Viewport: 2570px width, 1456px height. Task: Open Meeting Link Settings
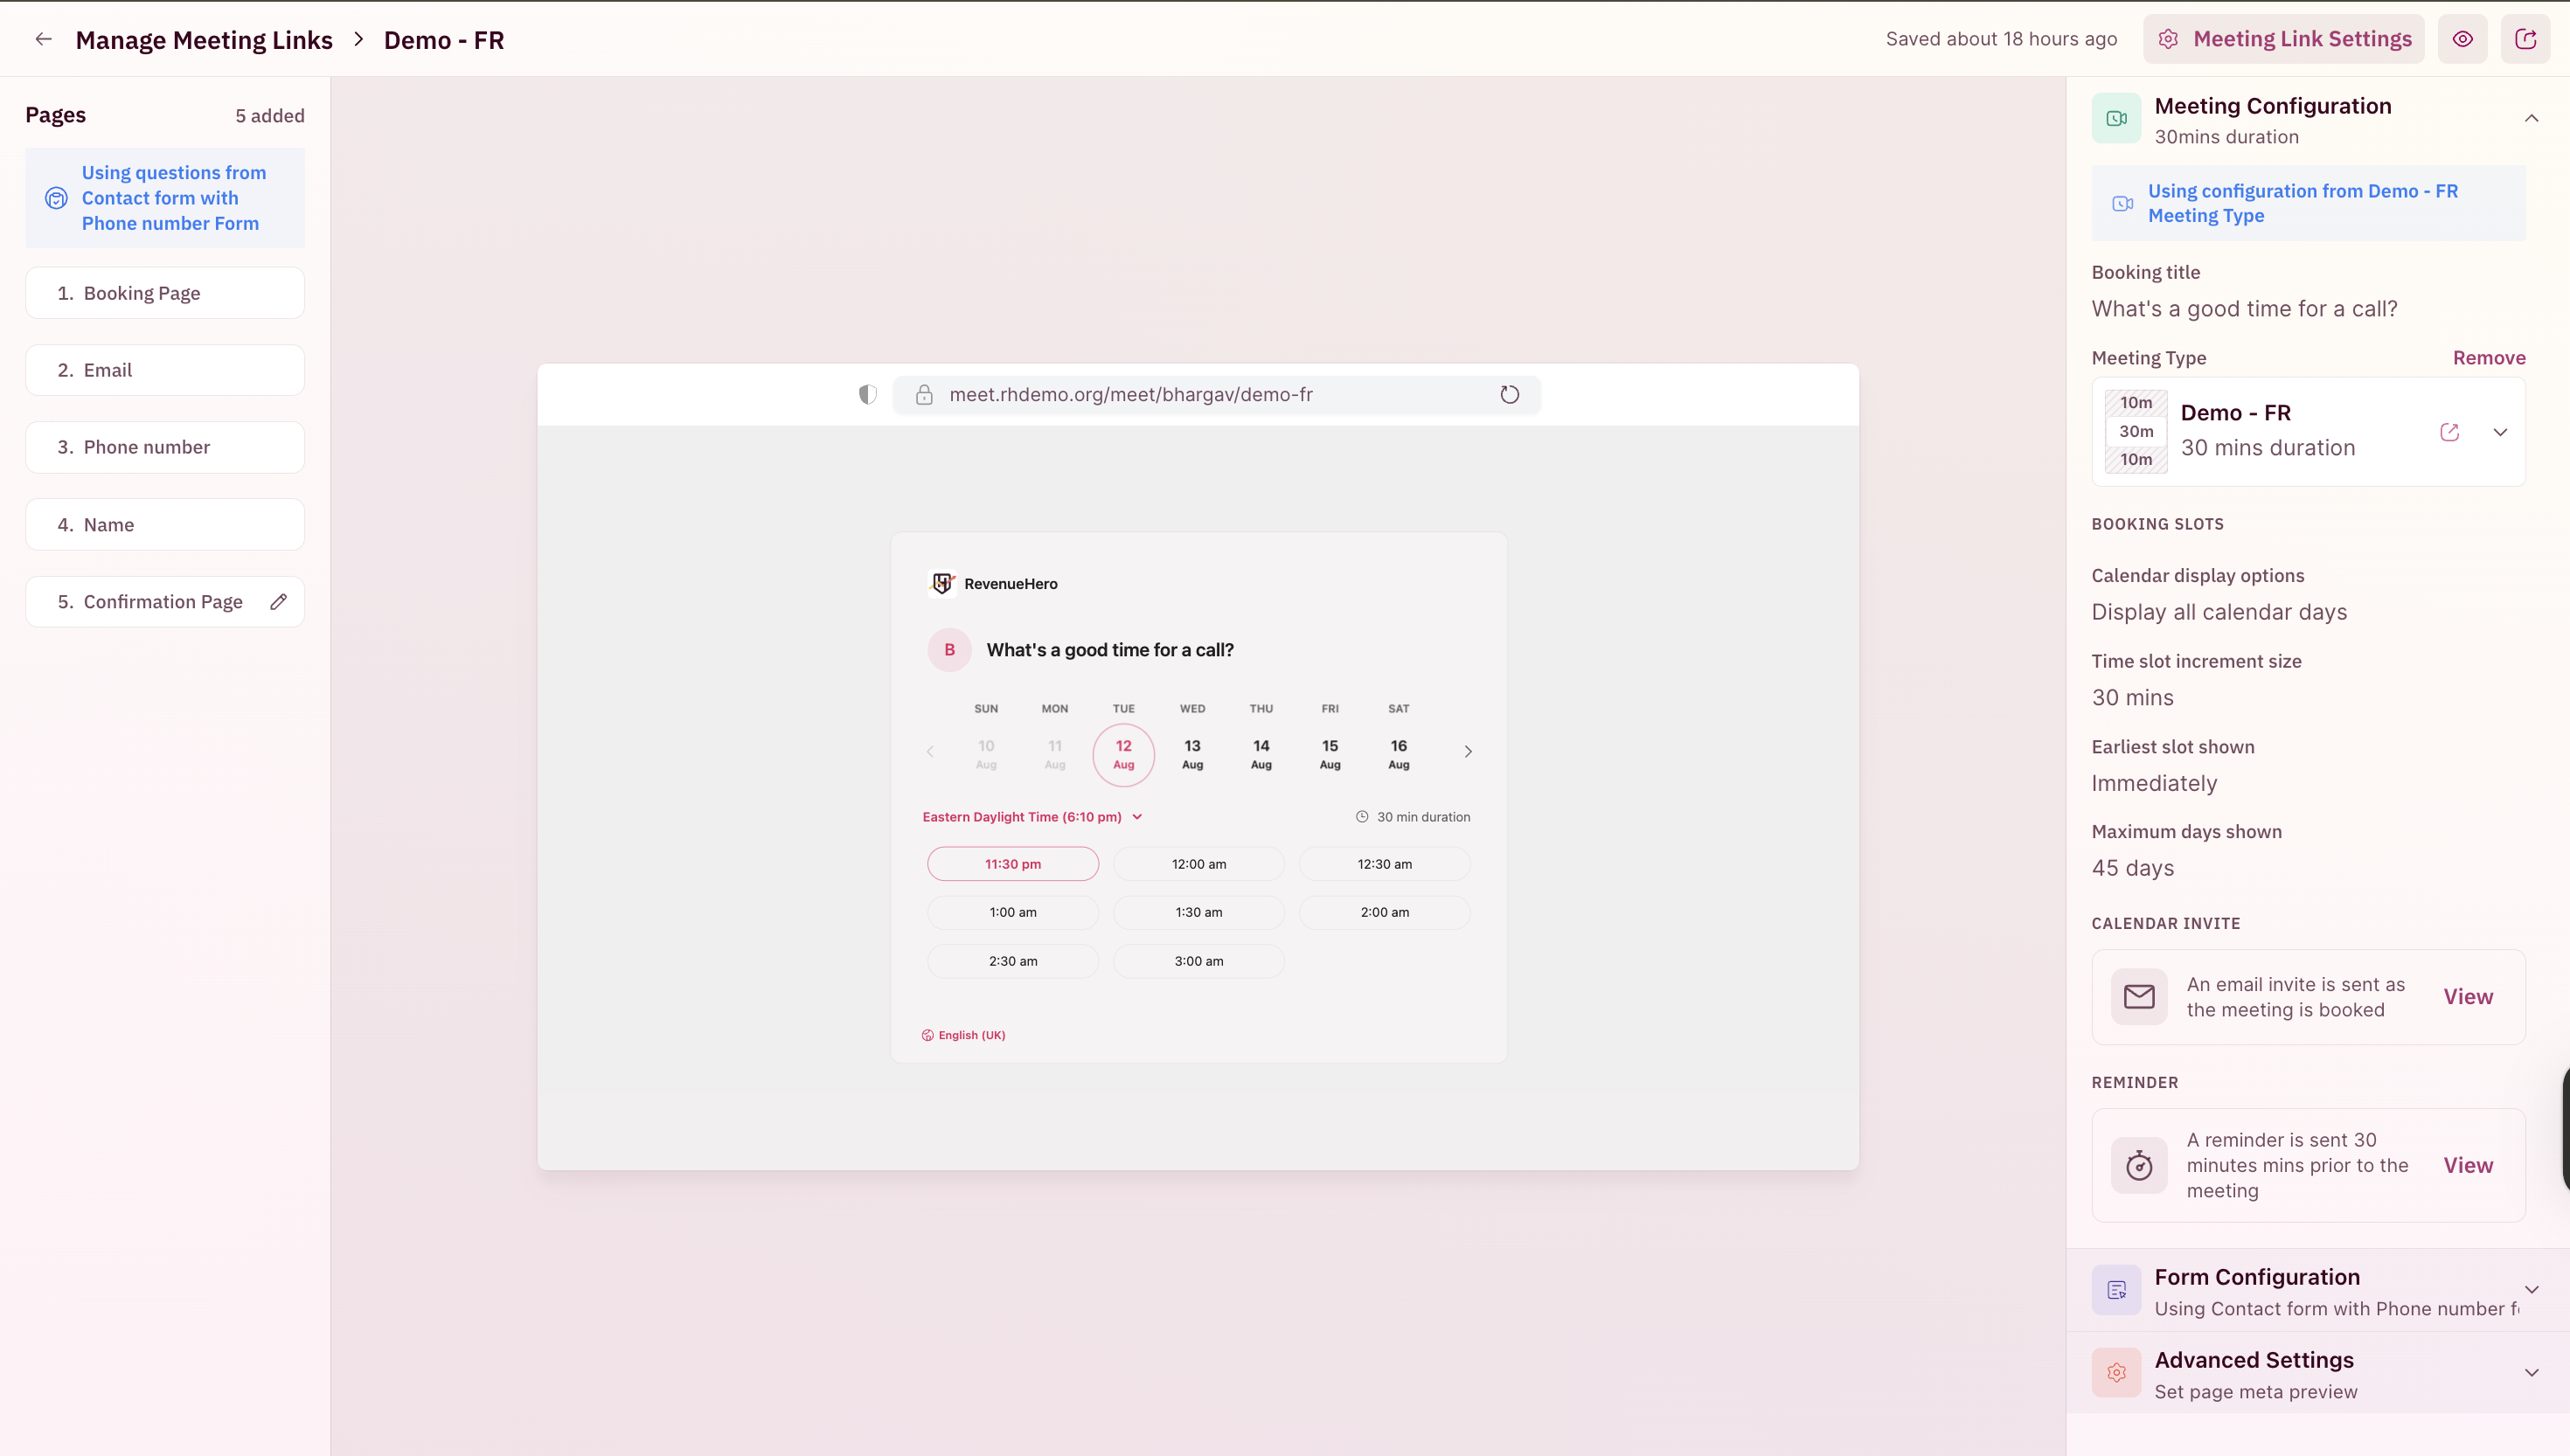pos(2284,39)
